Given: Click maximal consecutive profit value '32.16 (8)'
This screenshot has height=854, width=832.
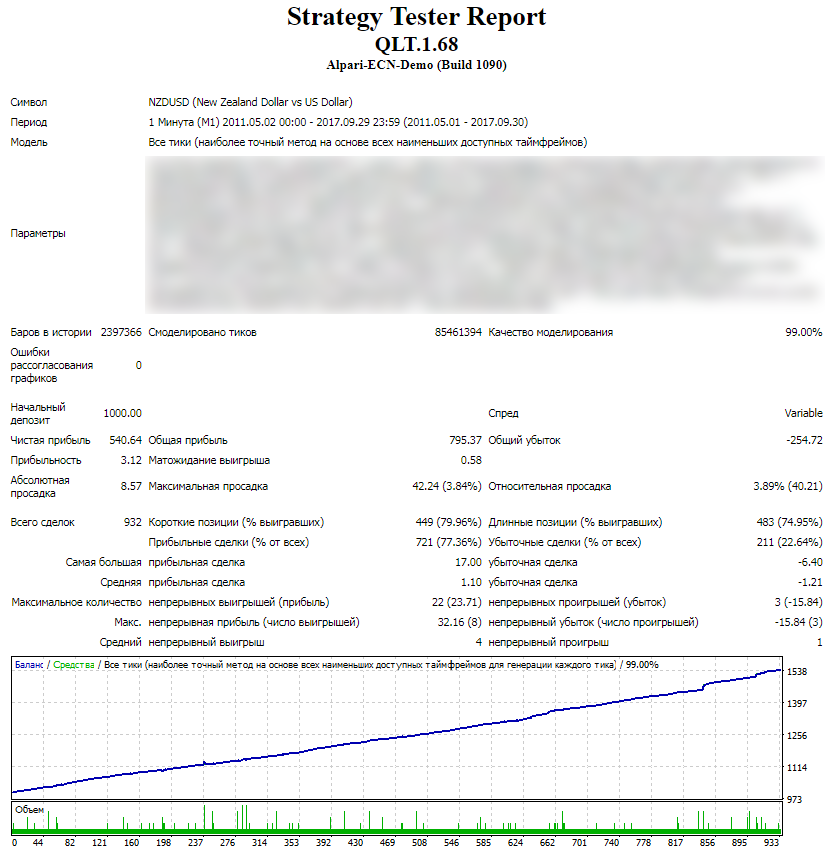Looking at the screenshot, I should 460,623.
